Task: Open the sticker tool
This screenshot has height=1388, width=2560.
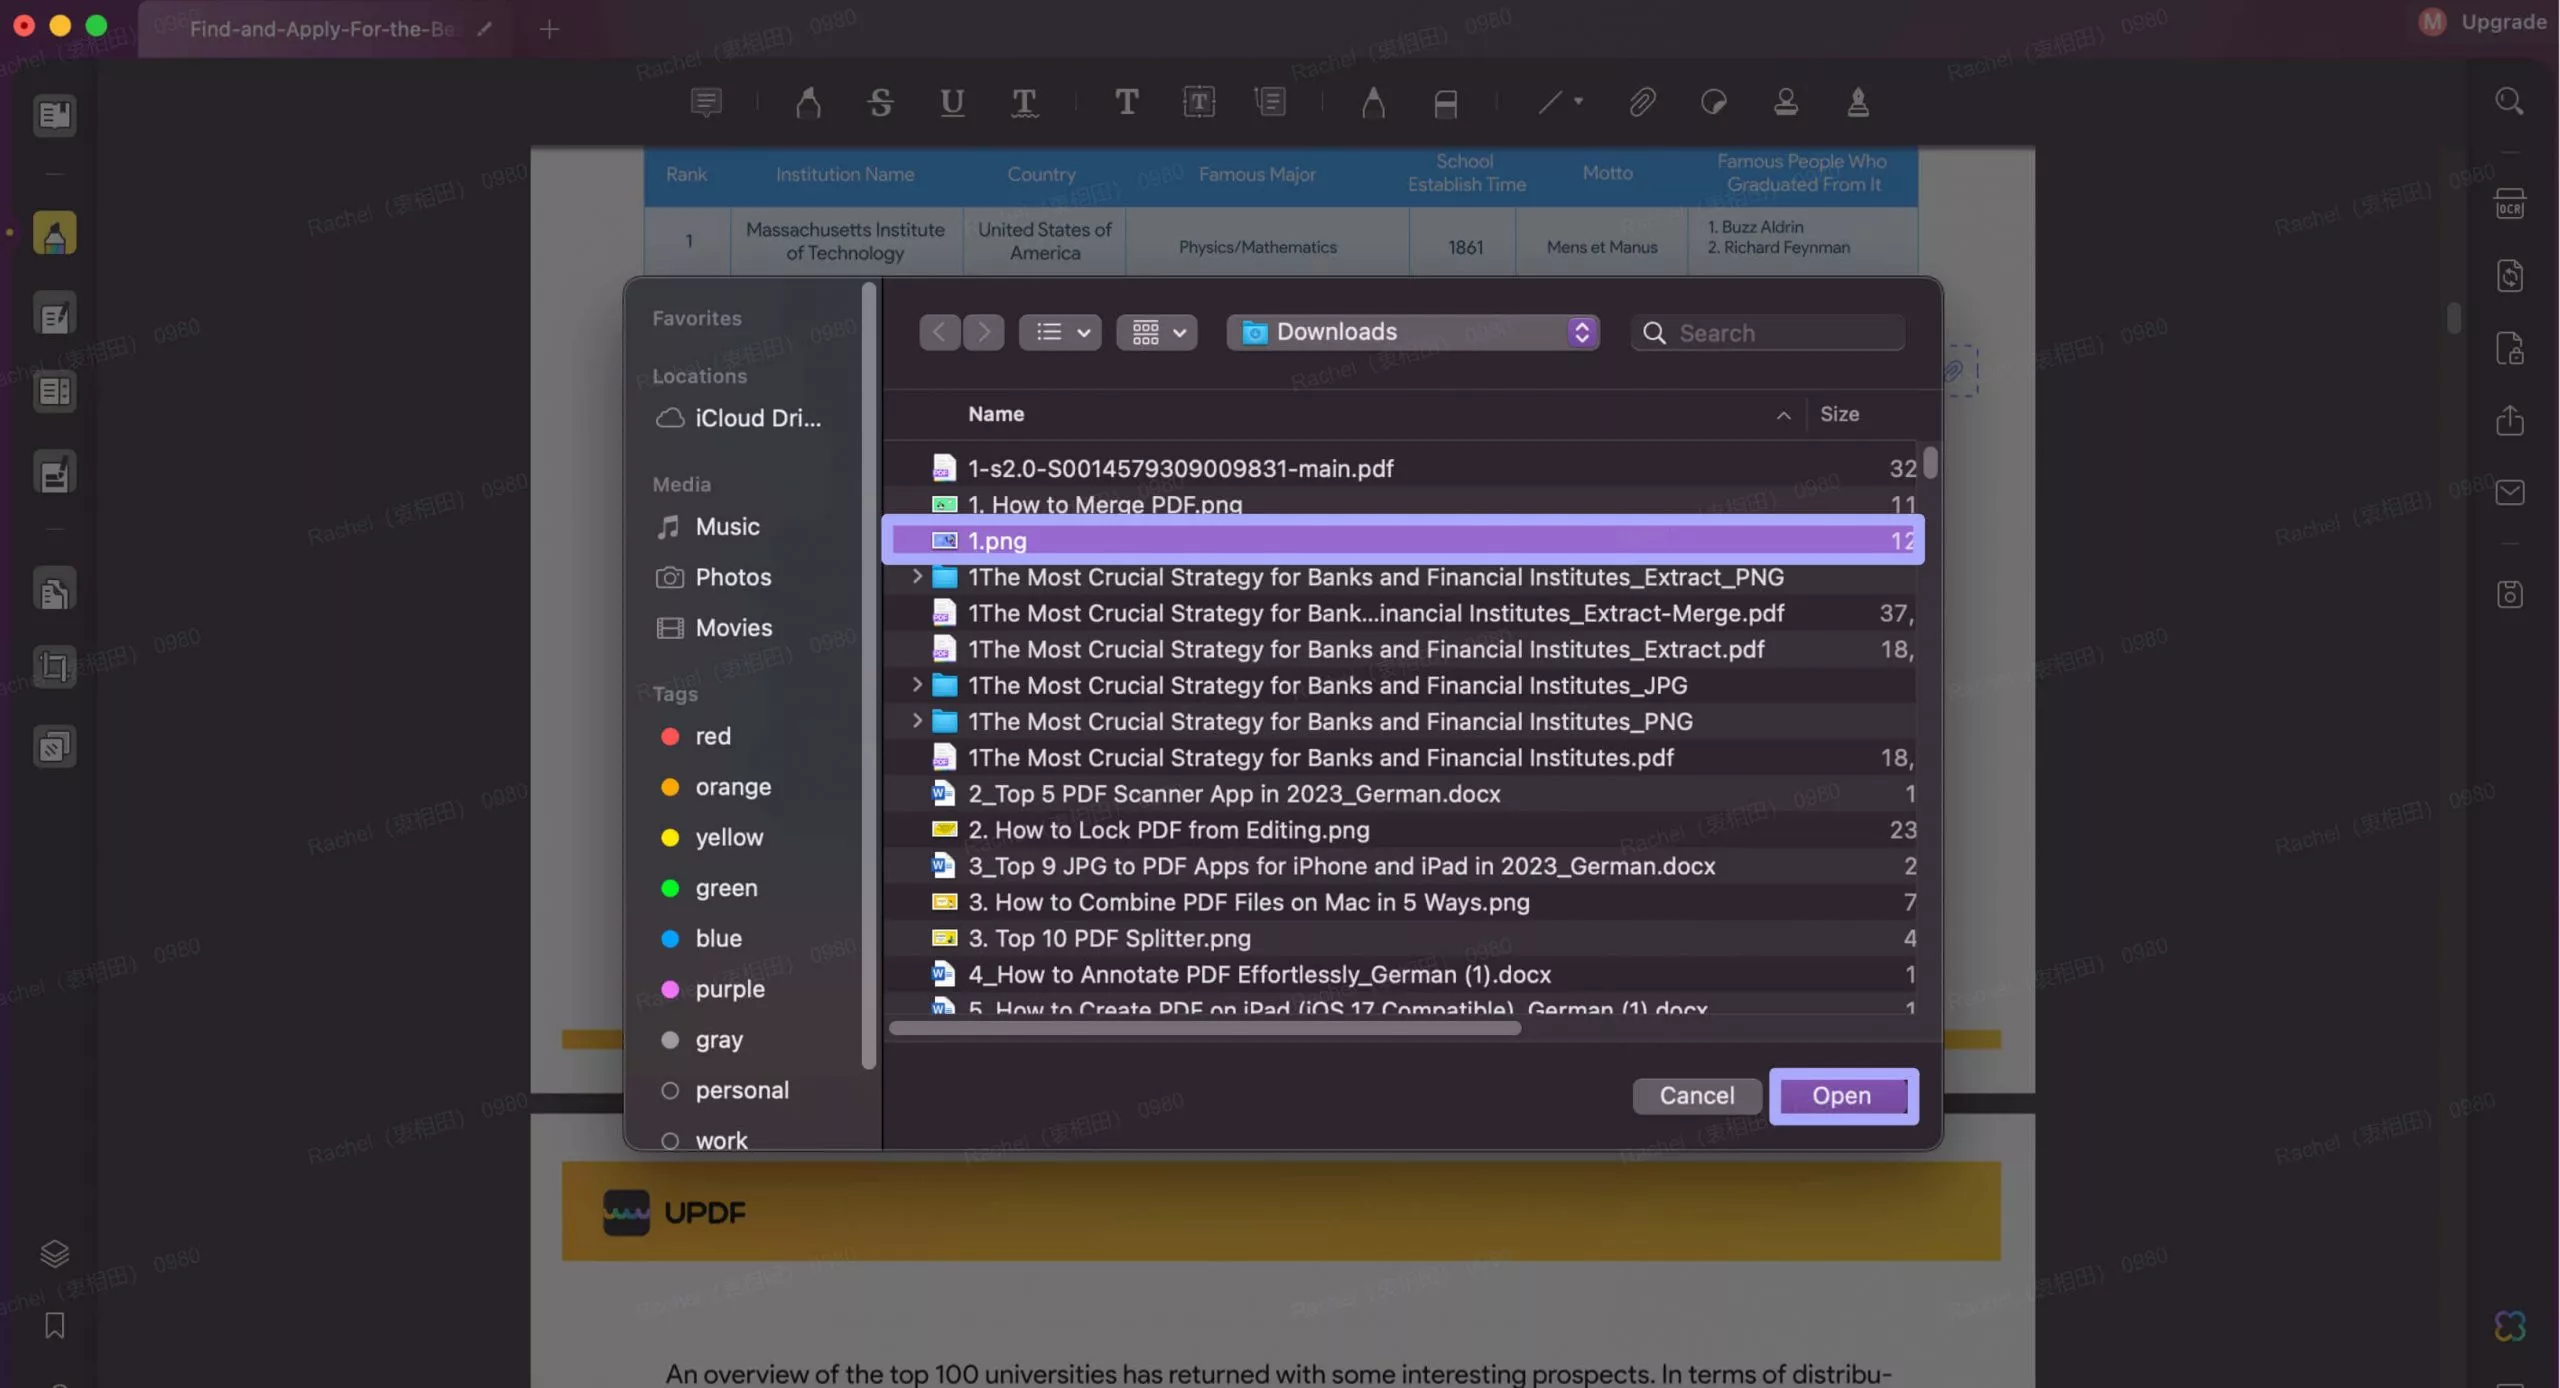Action: tap(1713, 102)
